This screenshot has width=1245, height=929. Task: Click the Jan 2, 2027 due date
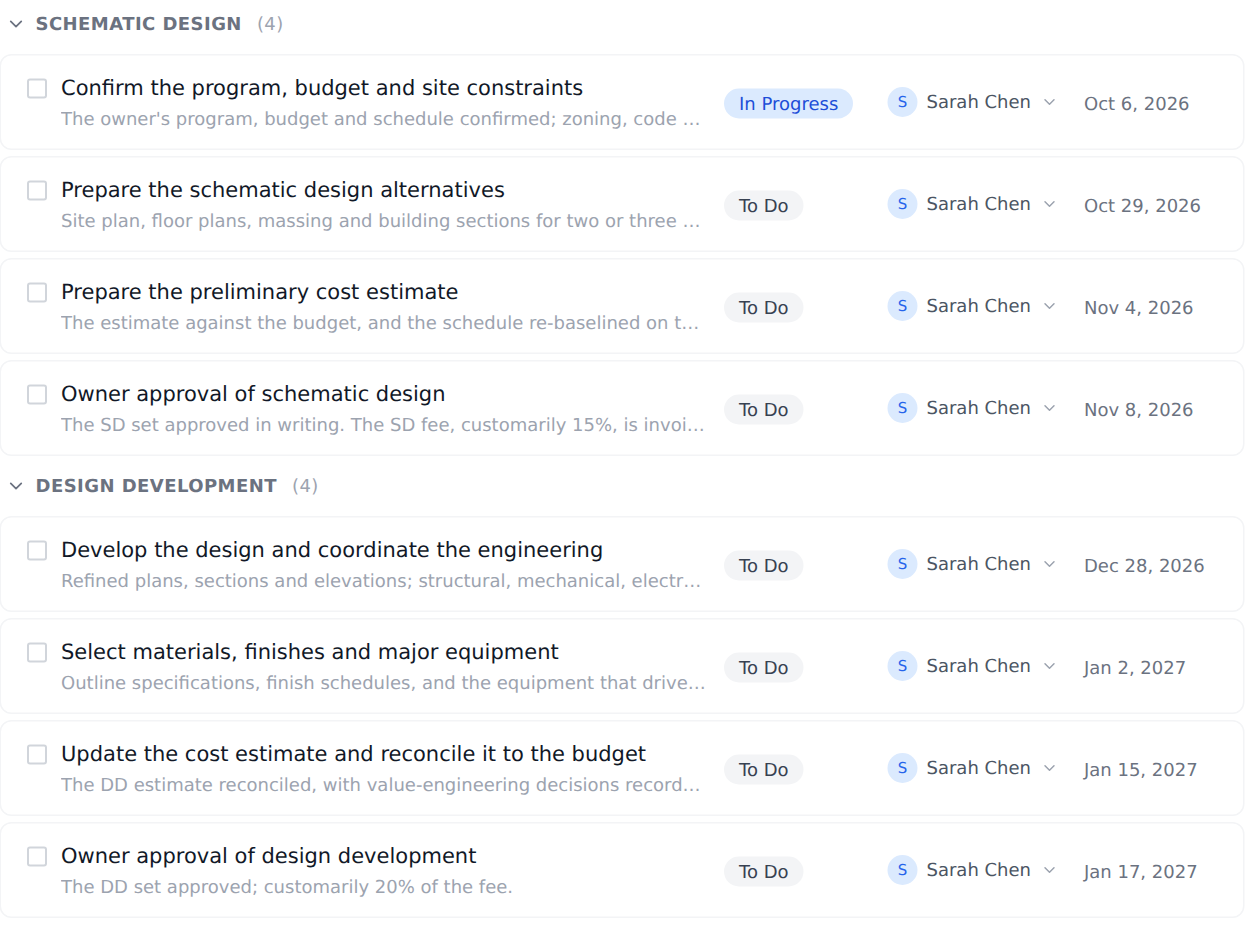click(x=1134, y=668)
